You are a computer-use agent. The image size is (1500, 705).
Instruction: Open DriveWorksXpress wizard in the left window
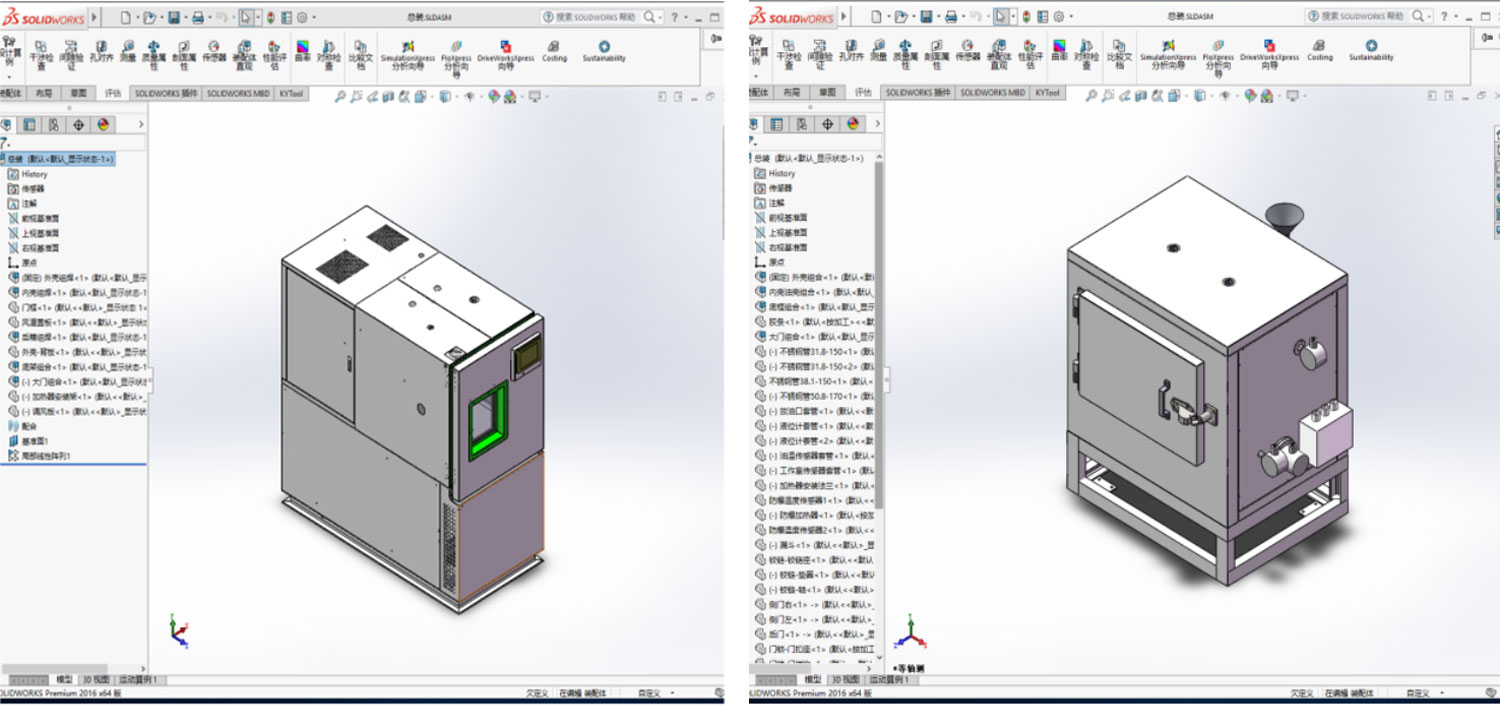[508, 55]
